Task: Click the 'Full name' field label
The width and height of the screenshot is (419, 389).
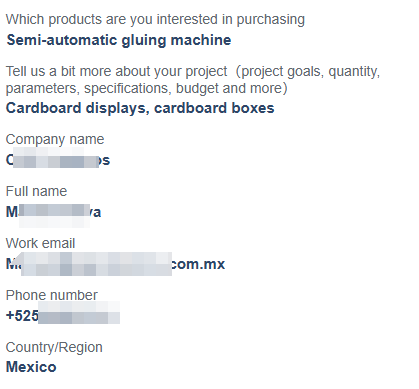Action: pyautogui.click(x=36, y=191)
